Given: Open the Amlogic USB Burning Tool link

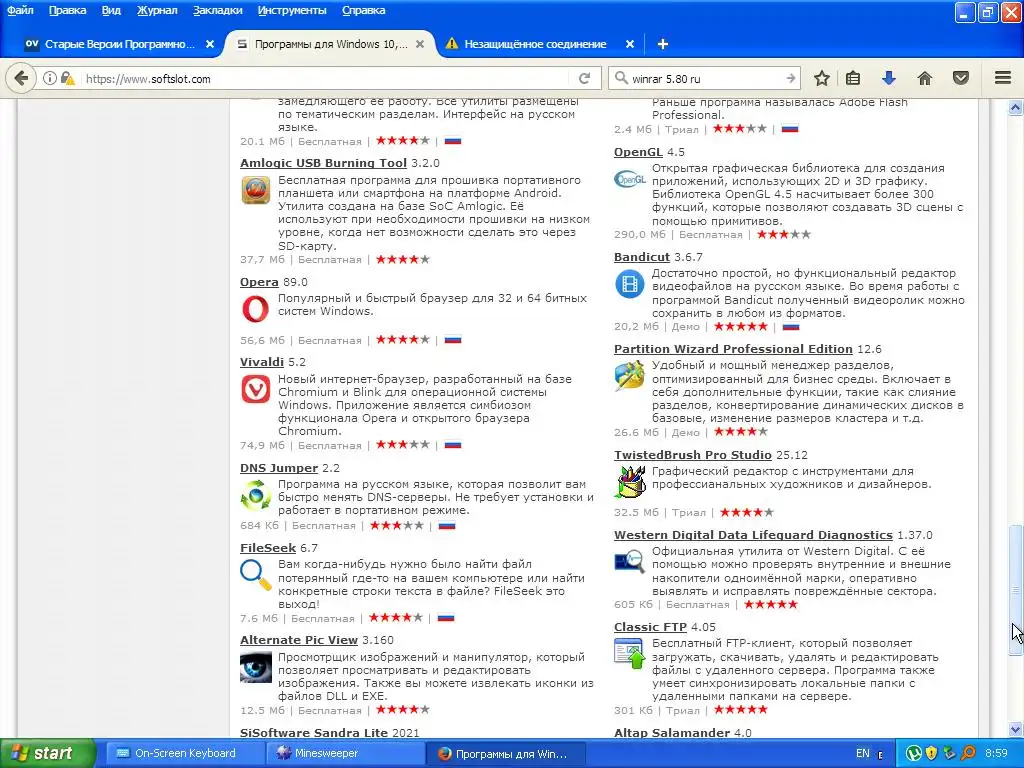Looking at the screenshot, I should [x=323, y=163].
